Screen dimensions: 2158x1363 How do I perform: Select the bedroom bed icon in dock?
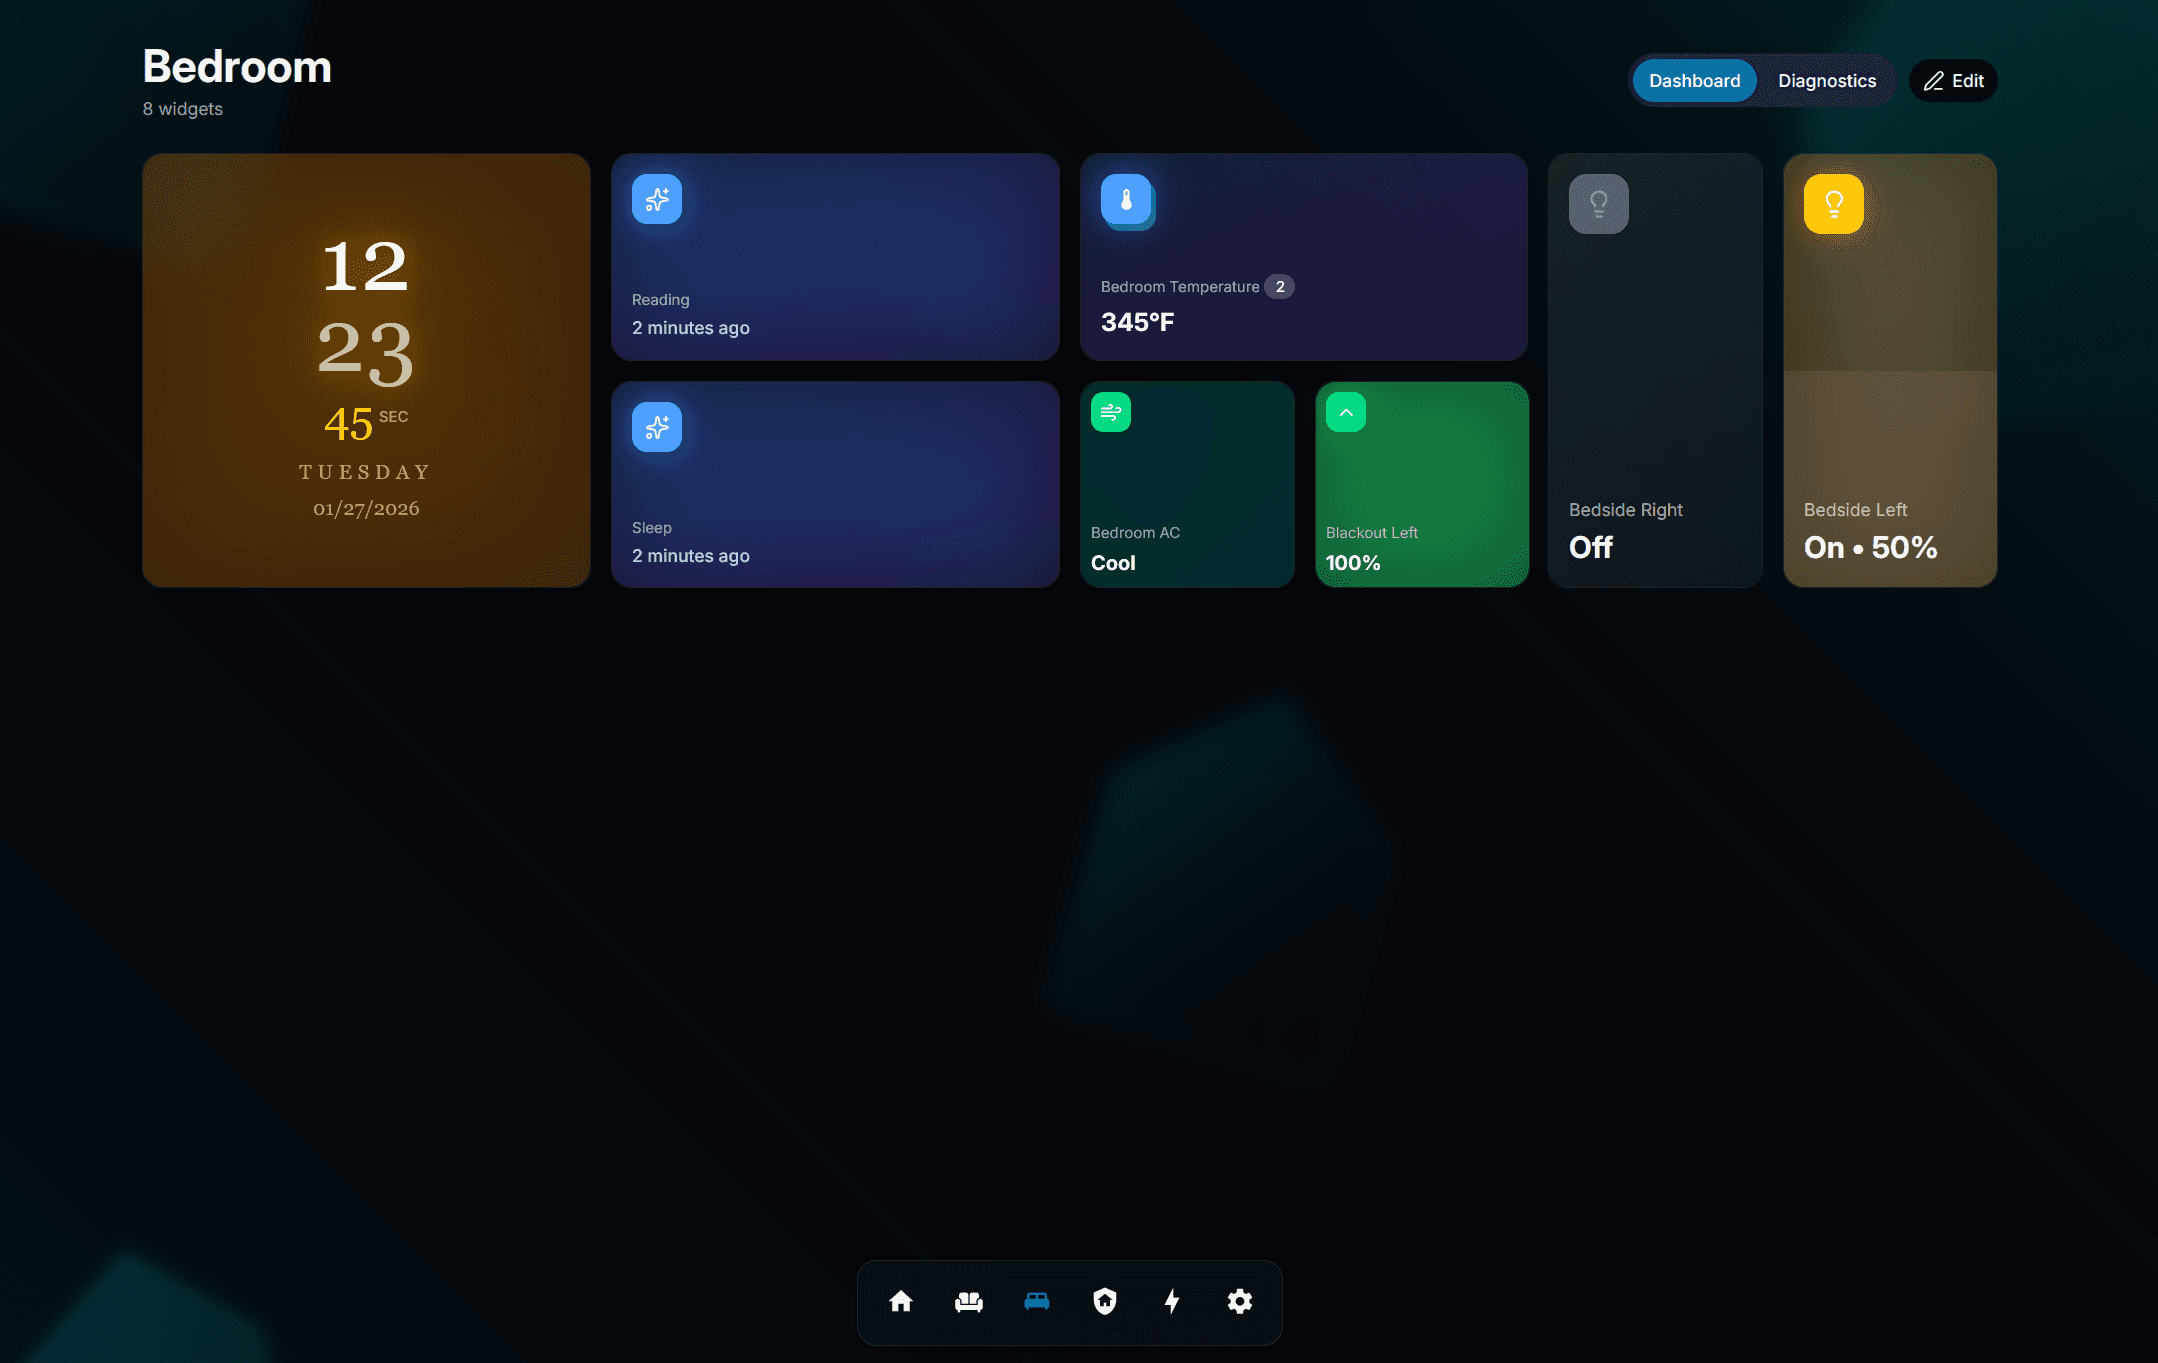point(1036,1301)
